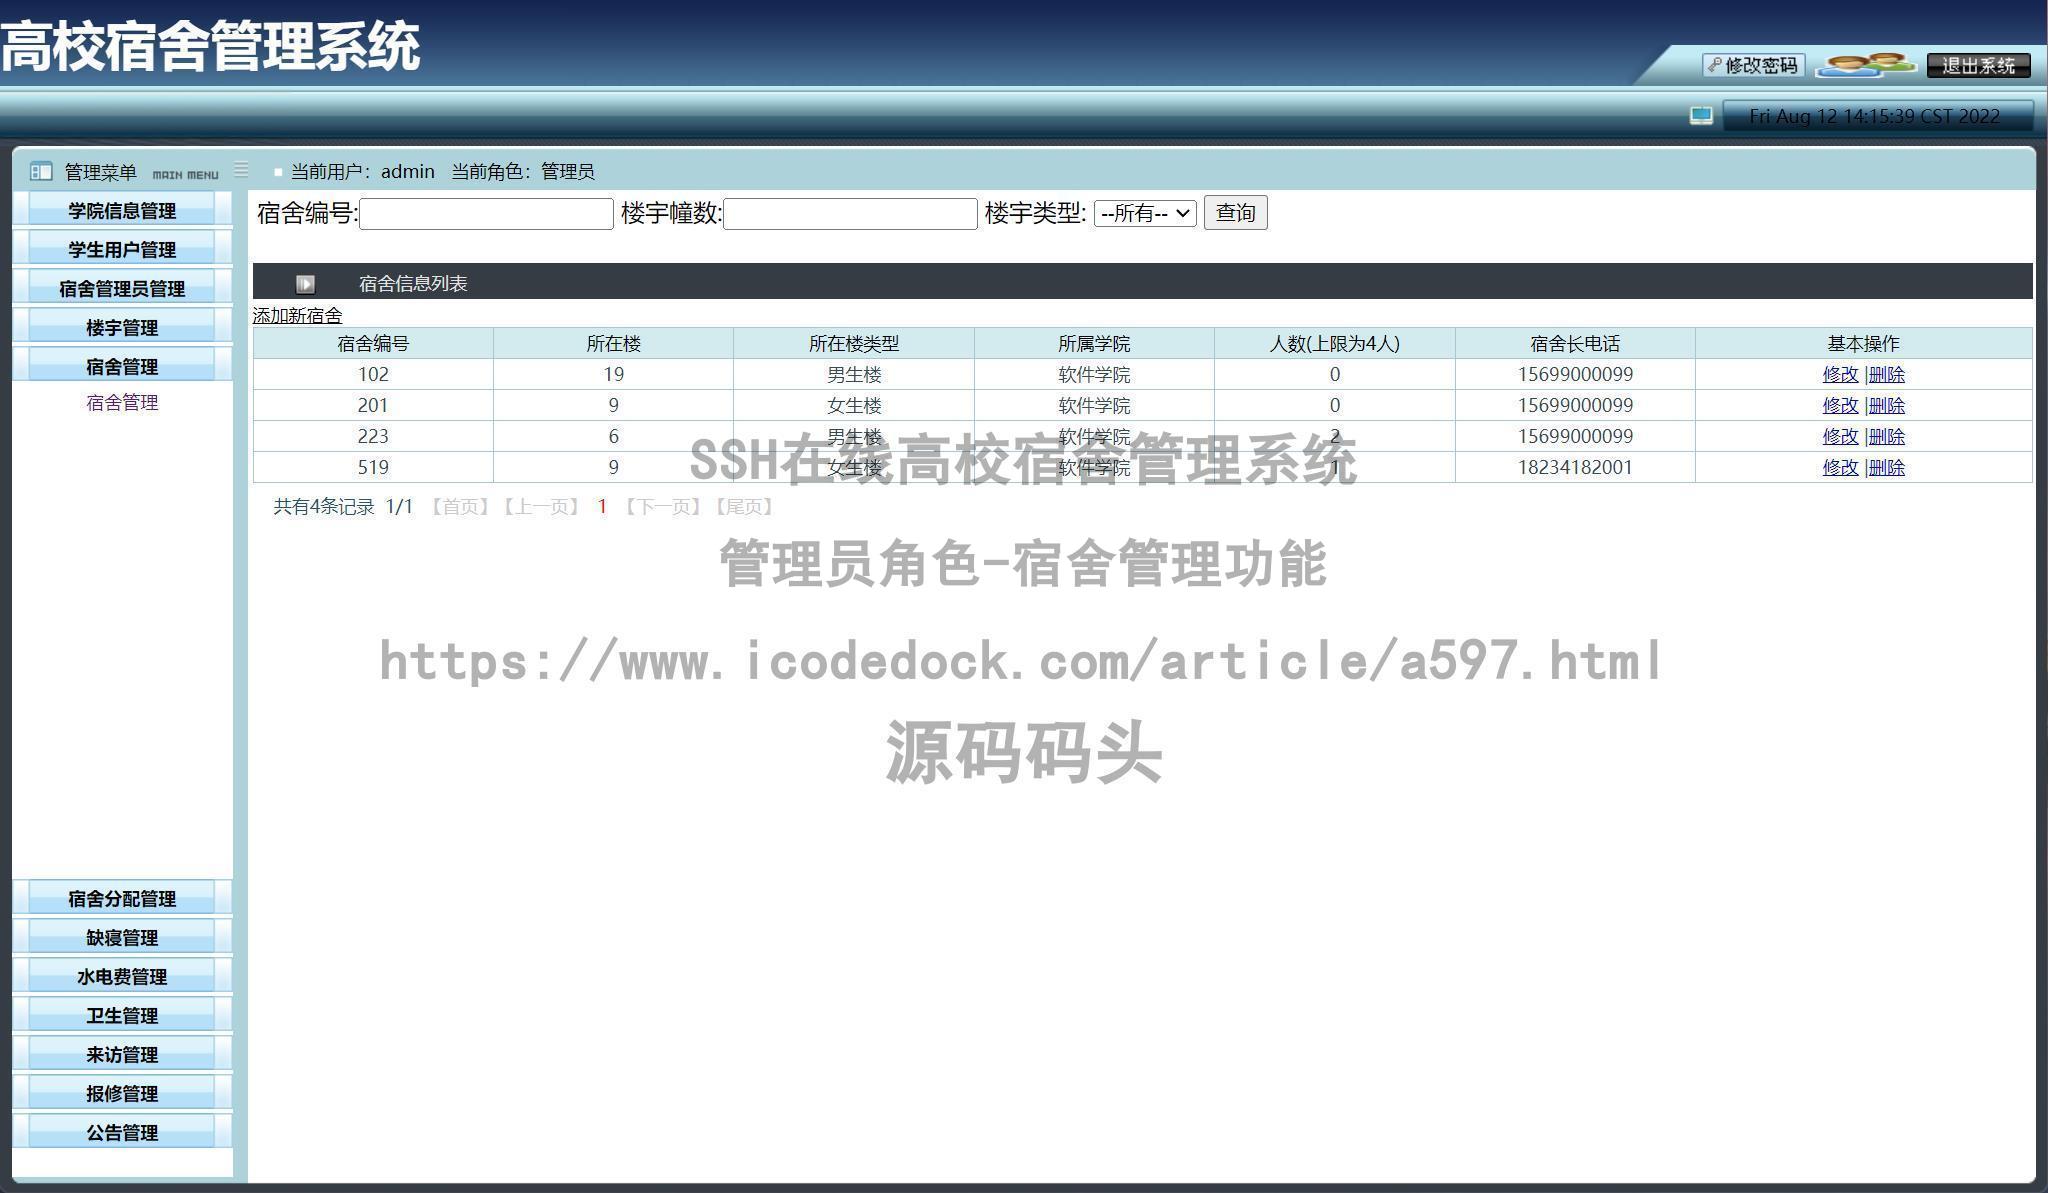
Task: Open the 楼宇类型 building type dropdown
Action: (x=1144, y=213)
